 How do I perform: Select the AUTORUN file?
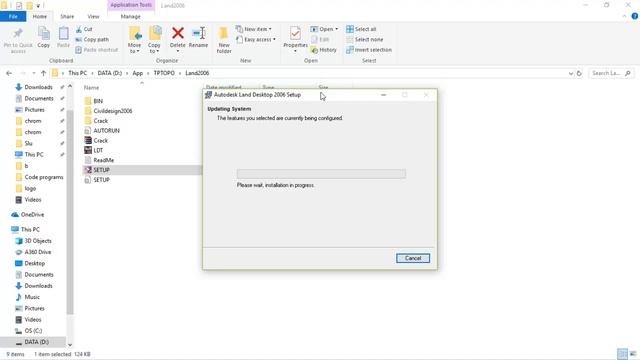[x=102, y=131]
